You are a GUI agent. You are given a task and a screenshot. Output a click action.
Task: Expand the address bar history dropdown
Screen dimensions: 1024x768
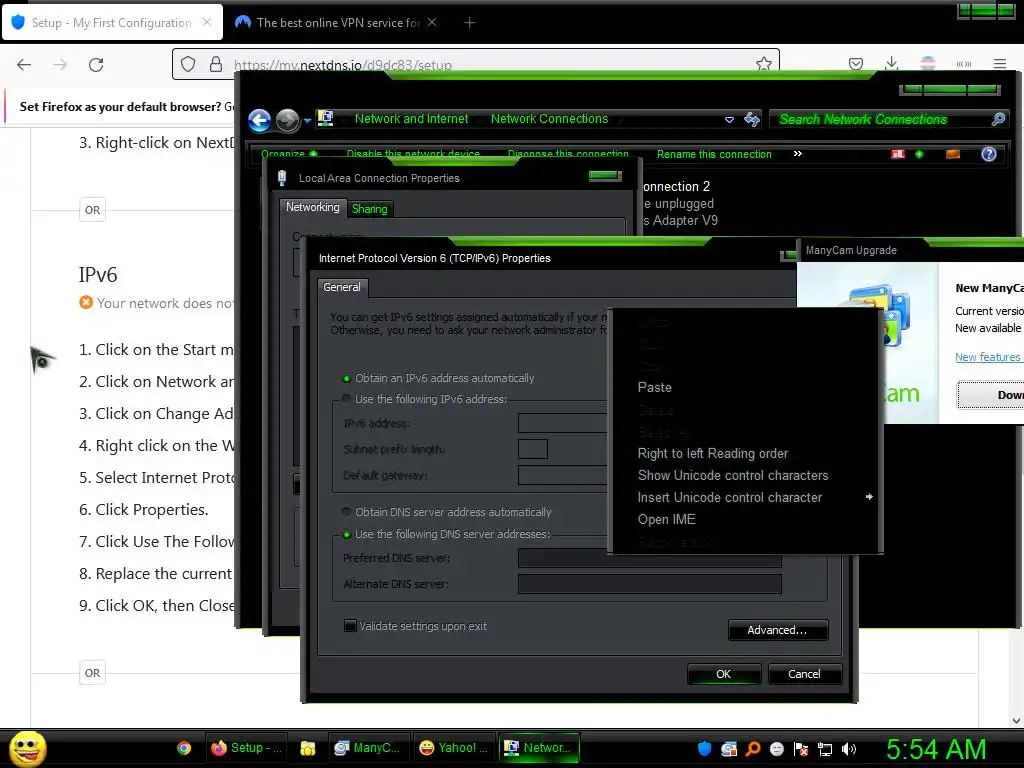click(729, 120)
